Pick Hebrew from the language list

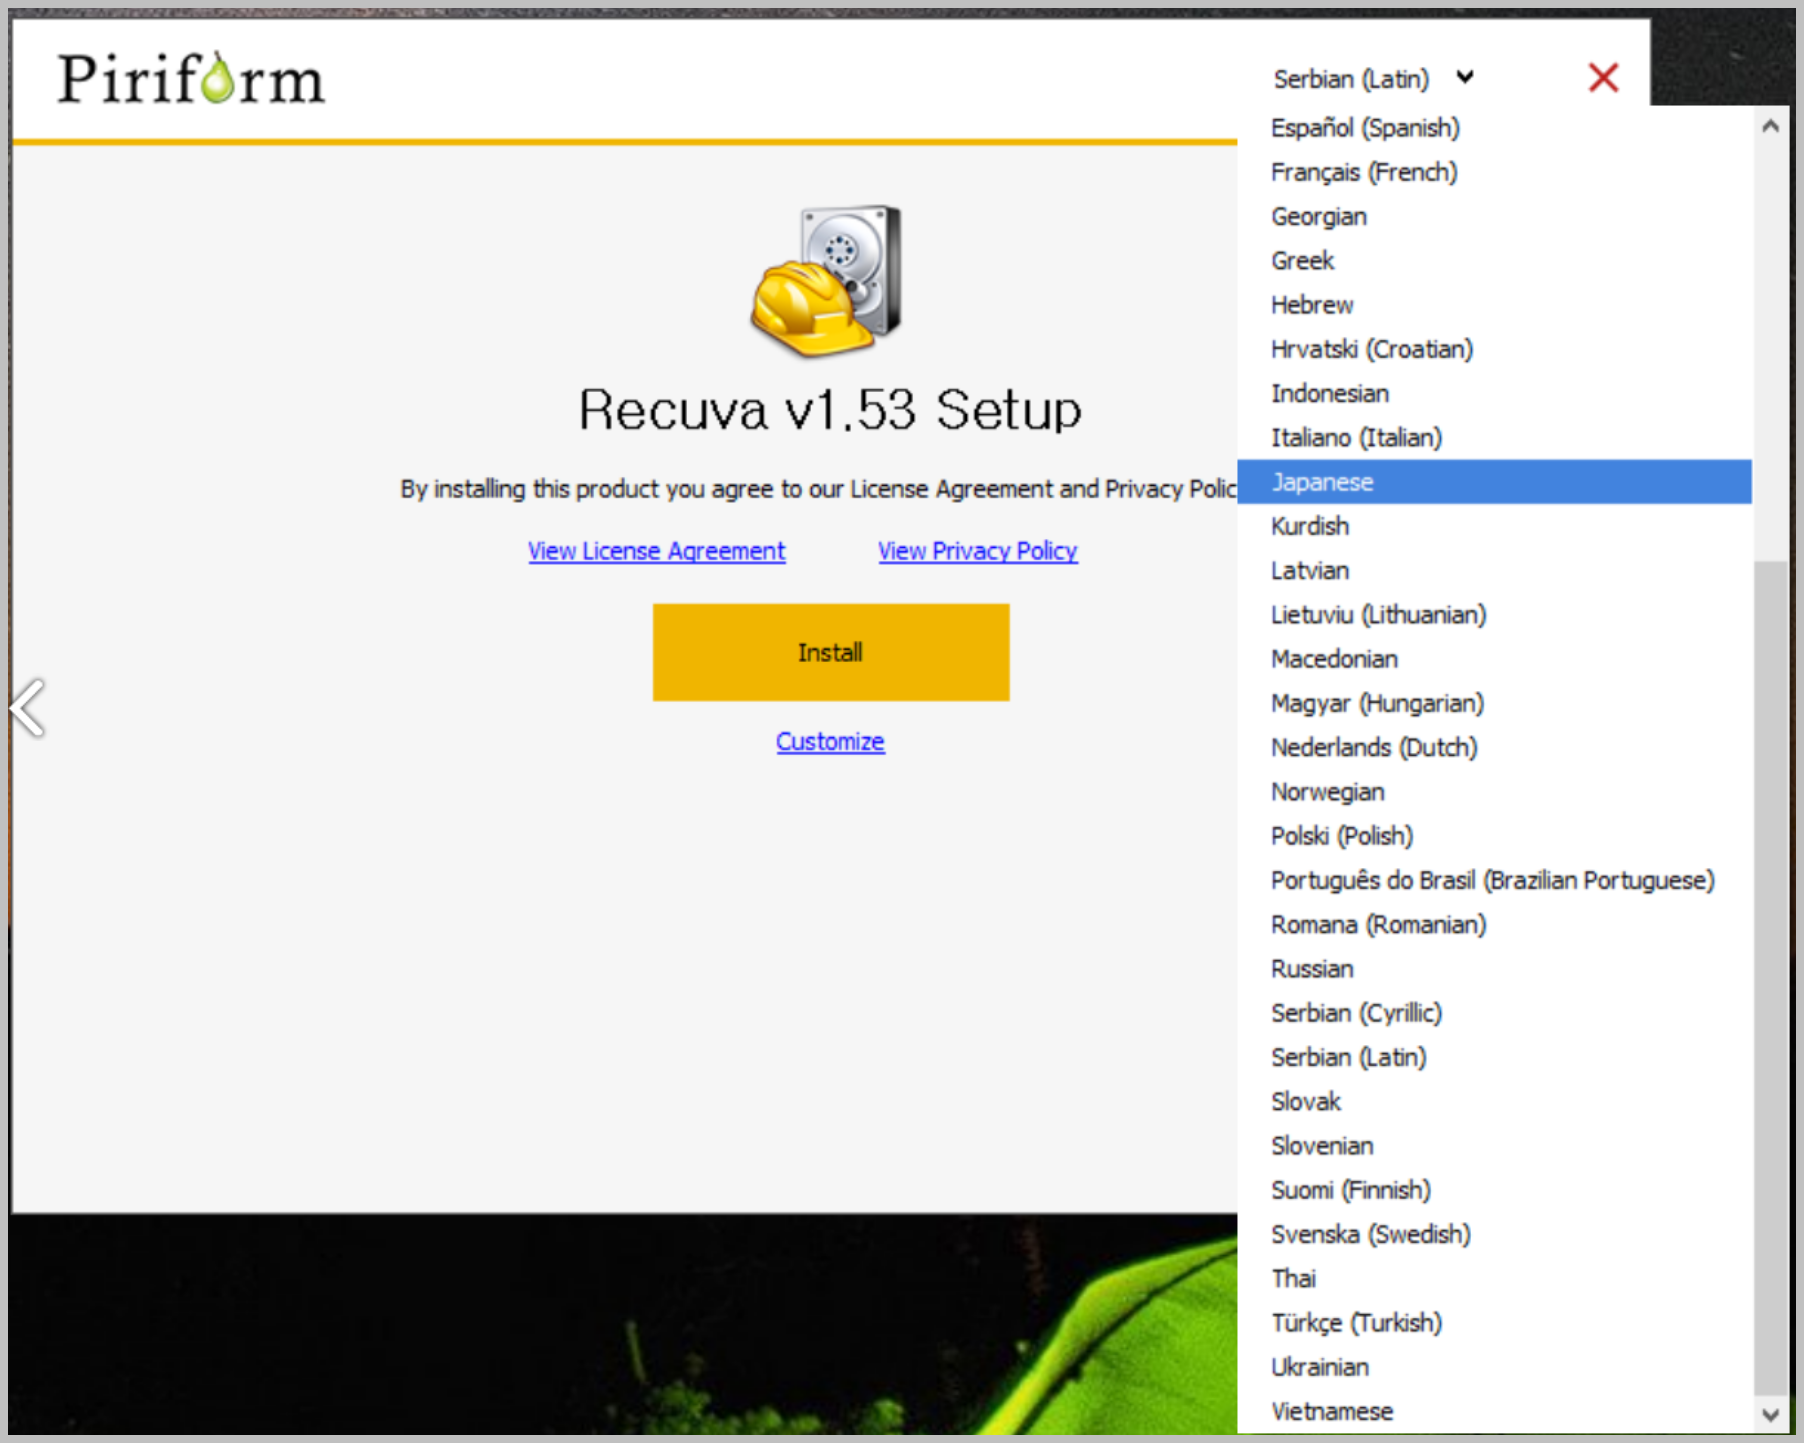point(1494,305)
